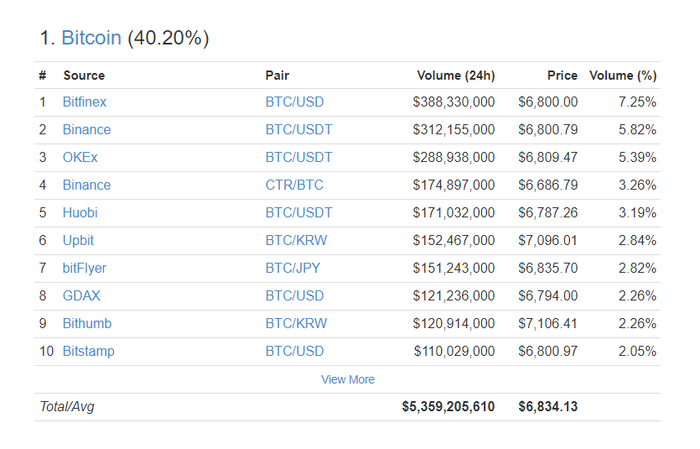The height and width of the screenshot is (449, 700).
Task: Open Binance link in row 2
Action: point(87,129)
